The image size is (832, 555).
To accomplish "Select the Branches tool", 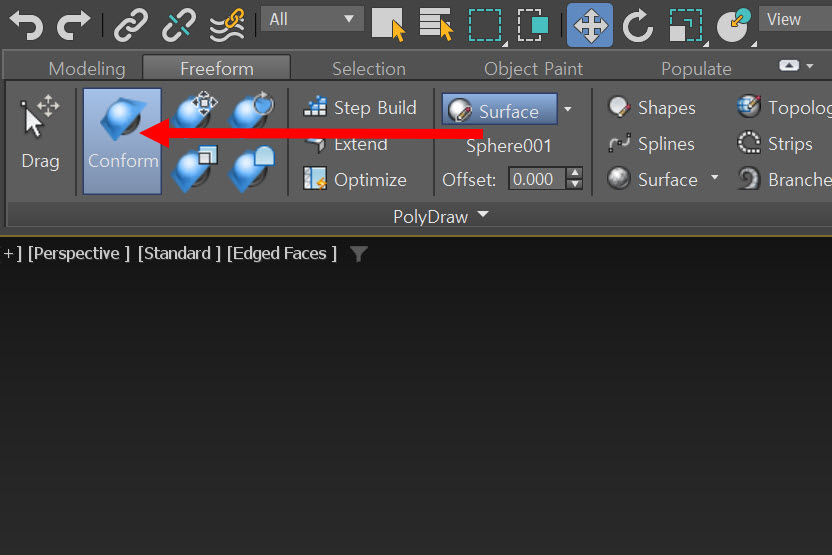I will click(784, 179).
